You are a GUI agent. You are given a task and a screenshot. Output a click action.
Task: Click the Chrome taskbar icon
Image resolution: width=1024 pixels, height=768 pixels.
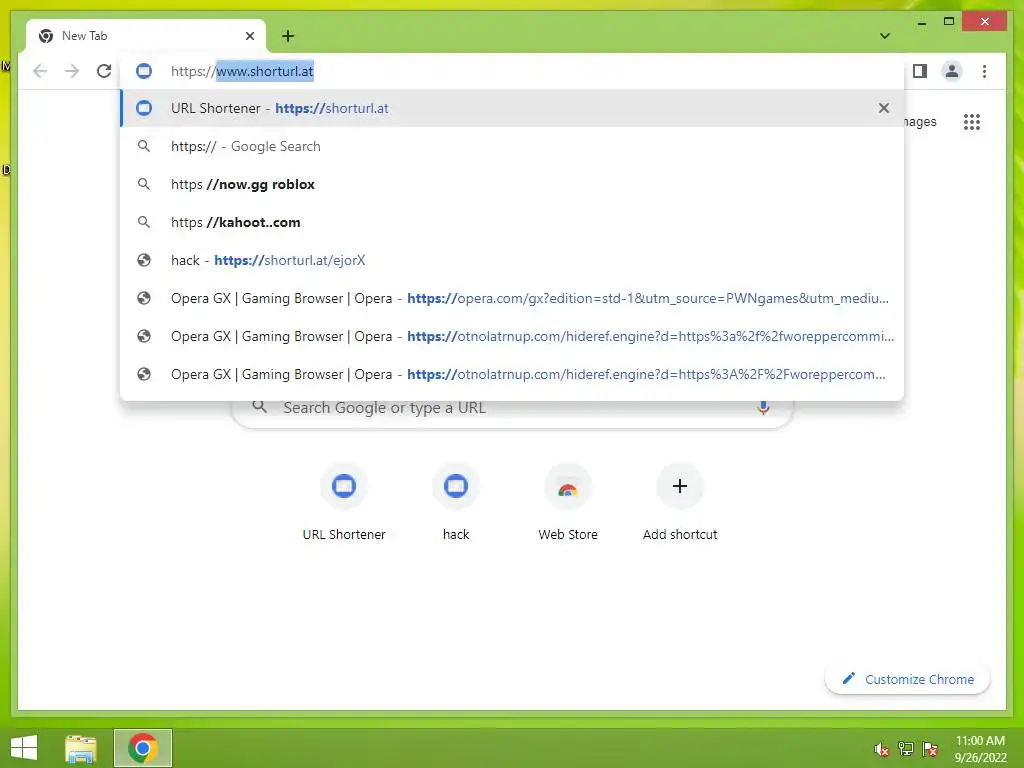[x=143, y=748]
